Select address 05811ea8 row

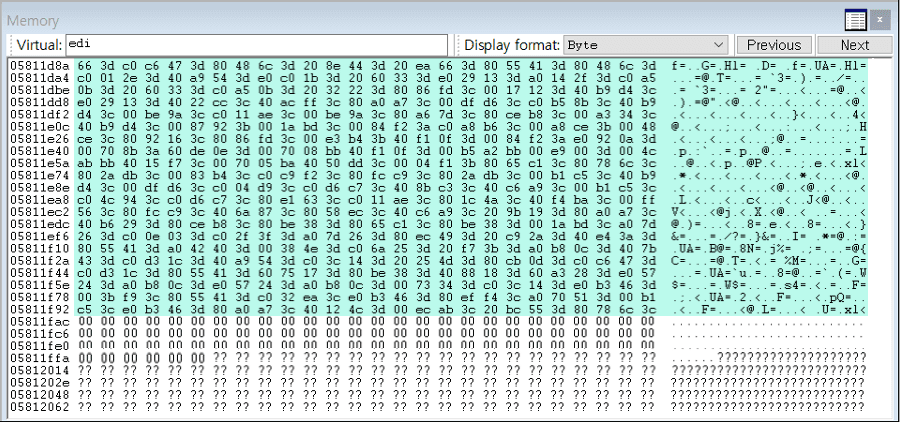(x=40, y=199)
